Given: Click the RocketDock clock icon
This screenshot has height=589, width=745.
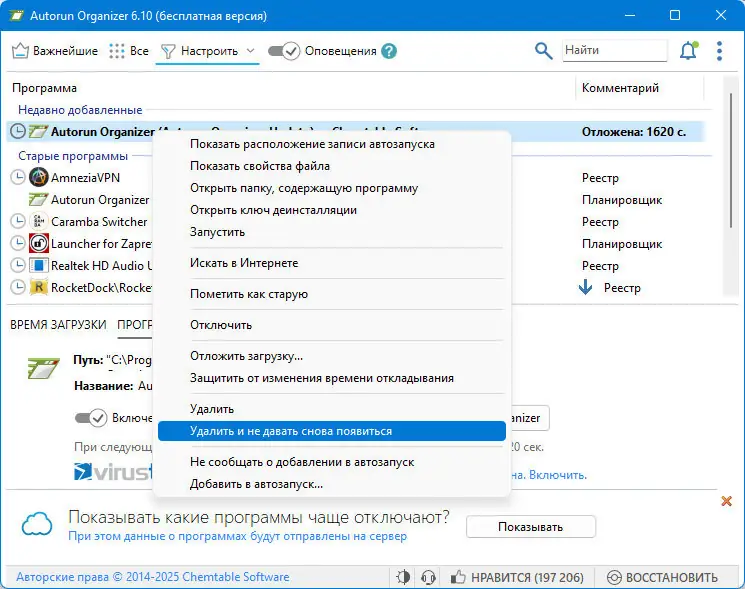Looking at the screenshot, I should click(18, 287).
